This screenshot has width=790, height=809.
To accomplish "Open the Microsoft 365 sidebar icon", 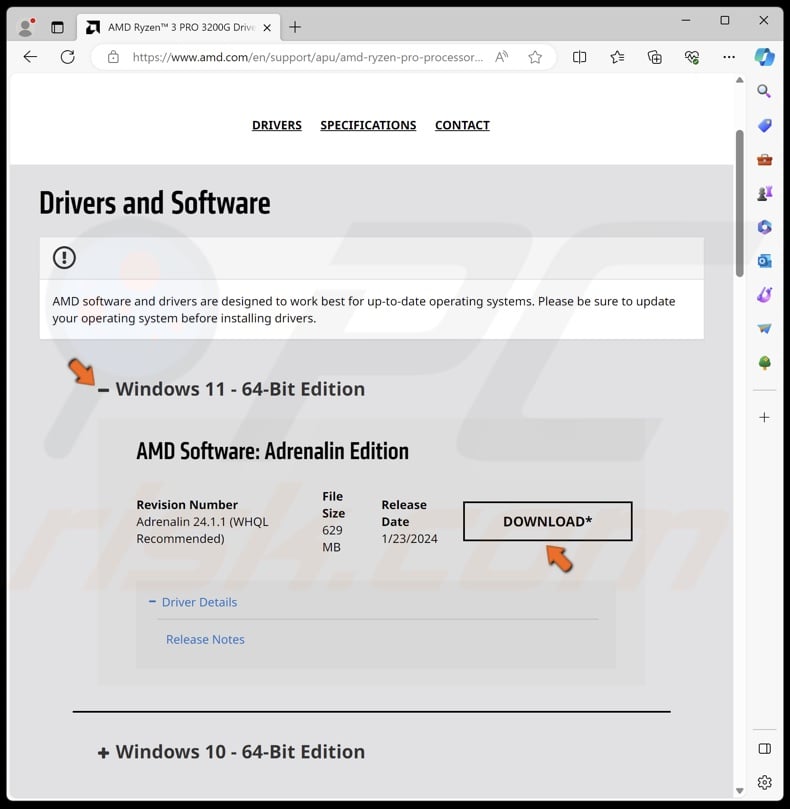I will click(765, 227).
